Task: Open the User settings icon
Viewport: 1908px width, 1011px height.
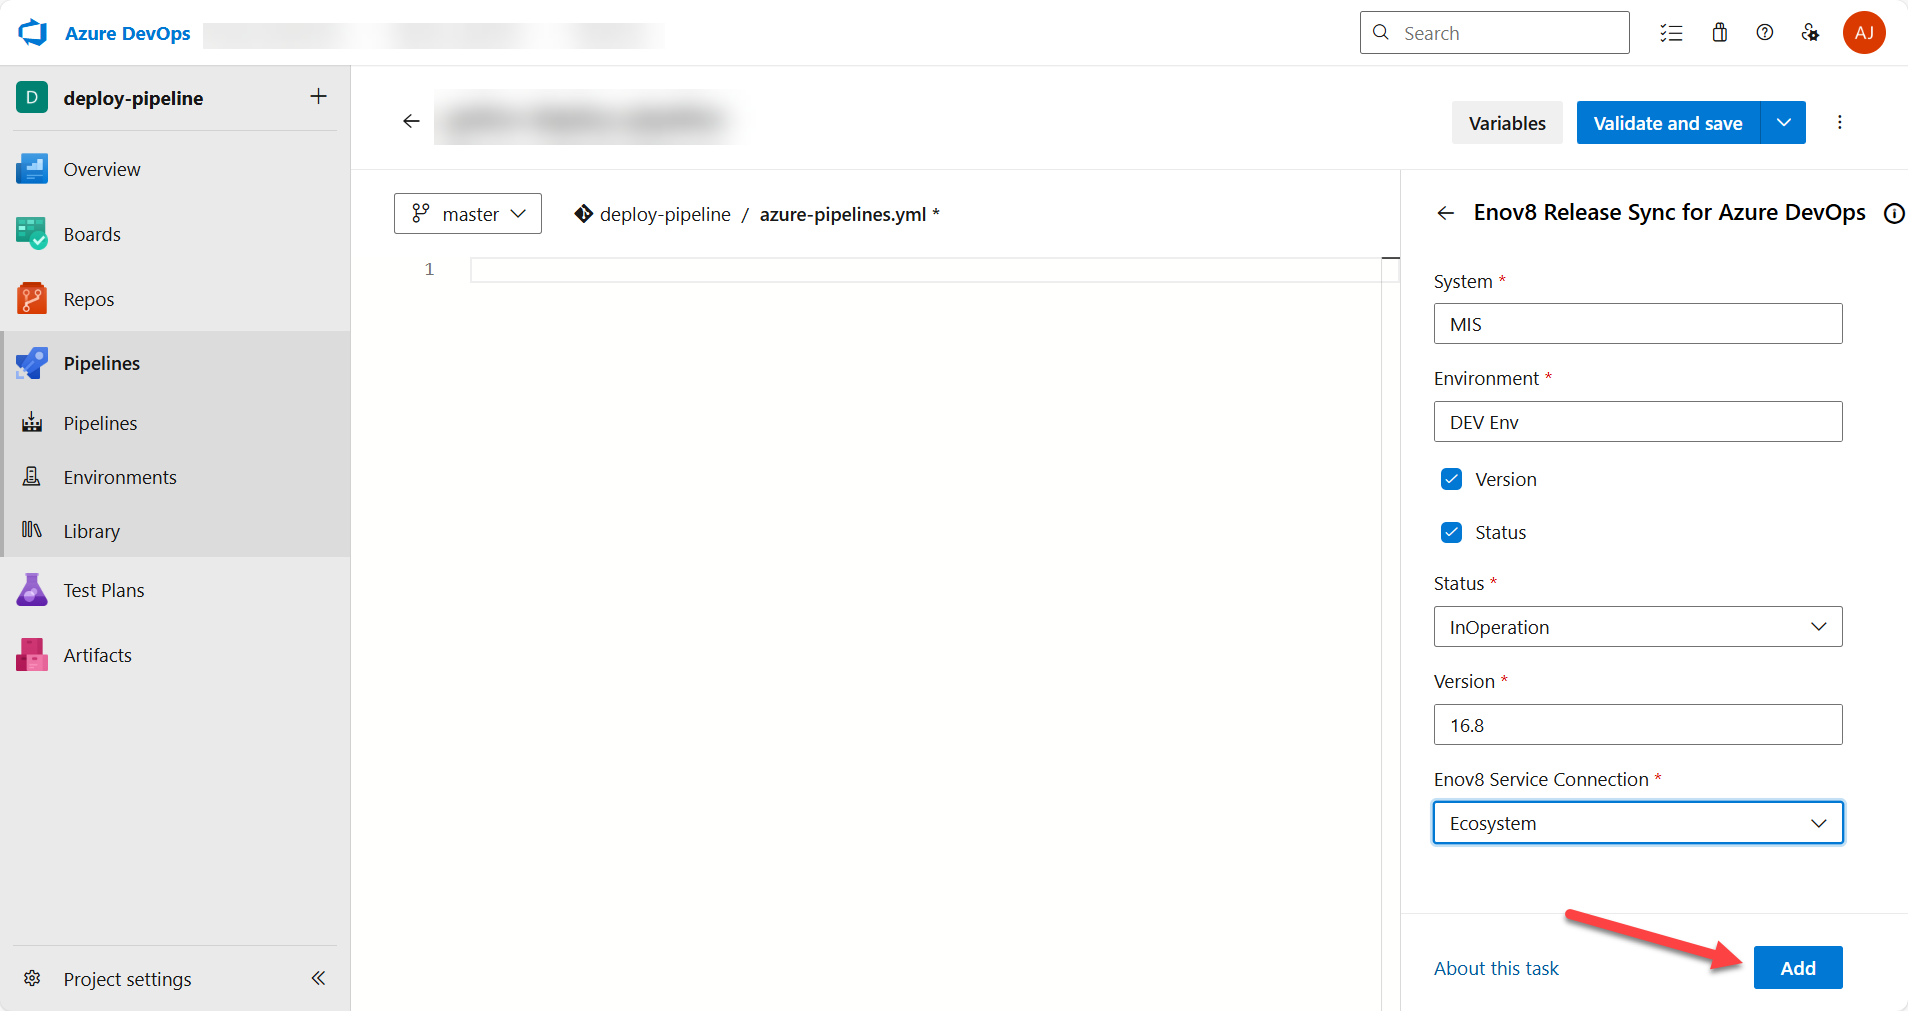Action: tap(1810, 33)
